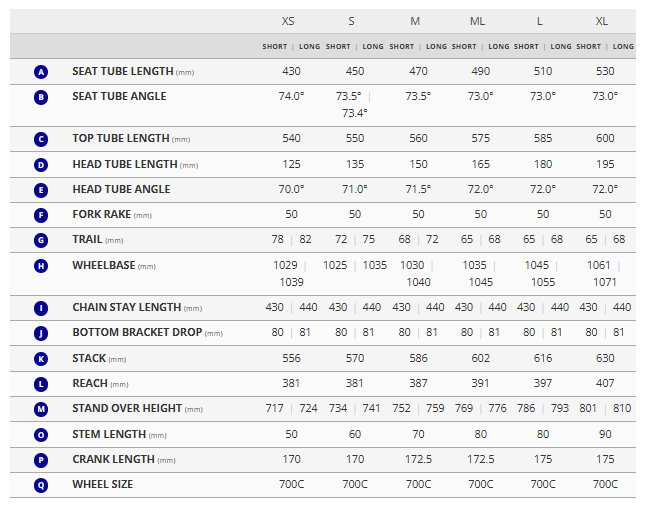The image size is (650, 509).
Task: Click the circled E head angle icon
Action: pyautogui.click(x=41, y=190)
